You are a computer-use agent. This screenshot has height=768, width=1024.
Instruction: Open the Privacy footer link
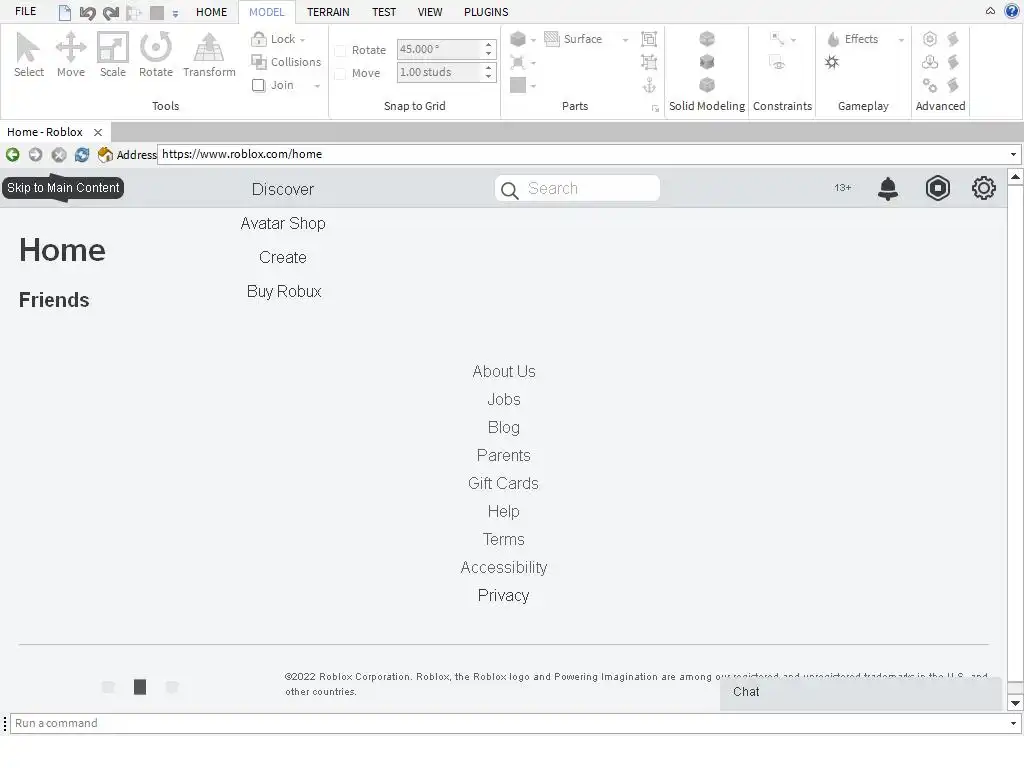coord(504,596)
